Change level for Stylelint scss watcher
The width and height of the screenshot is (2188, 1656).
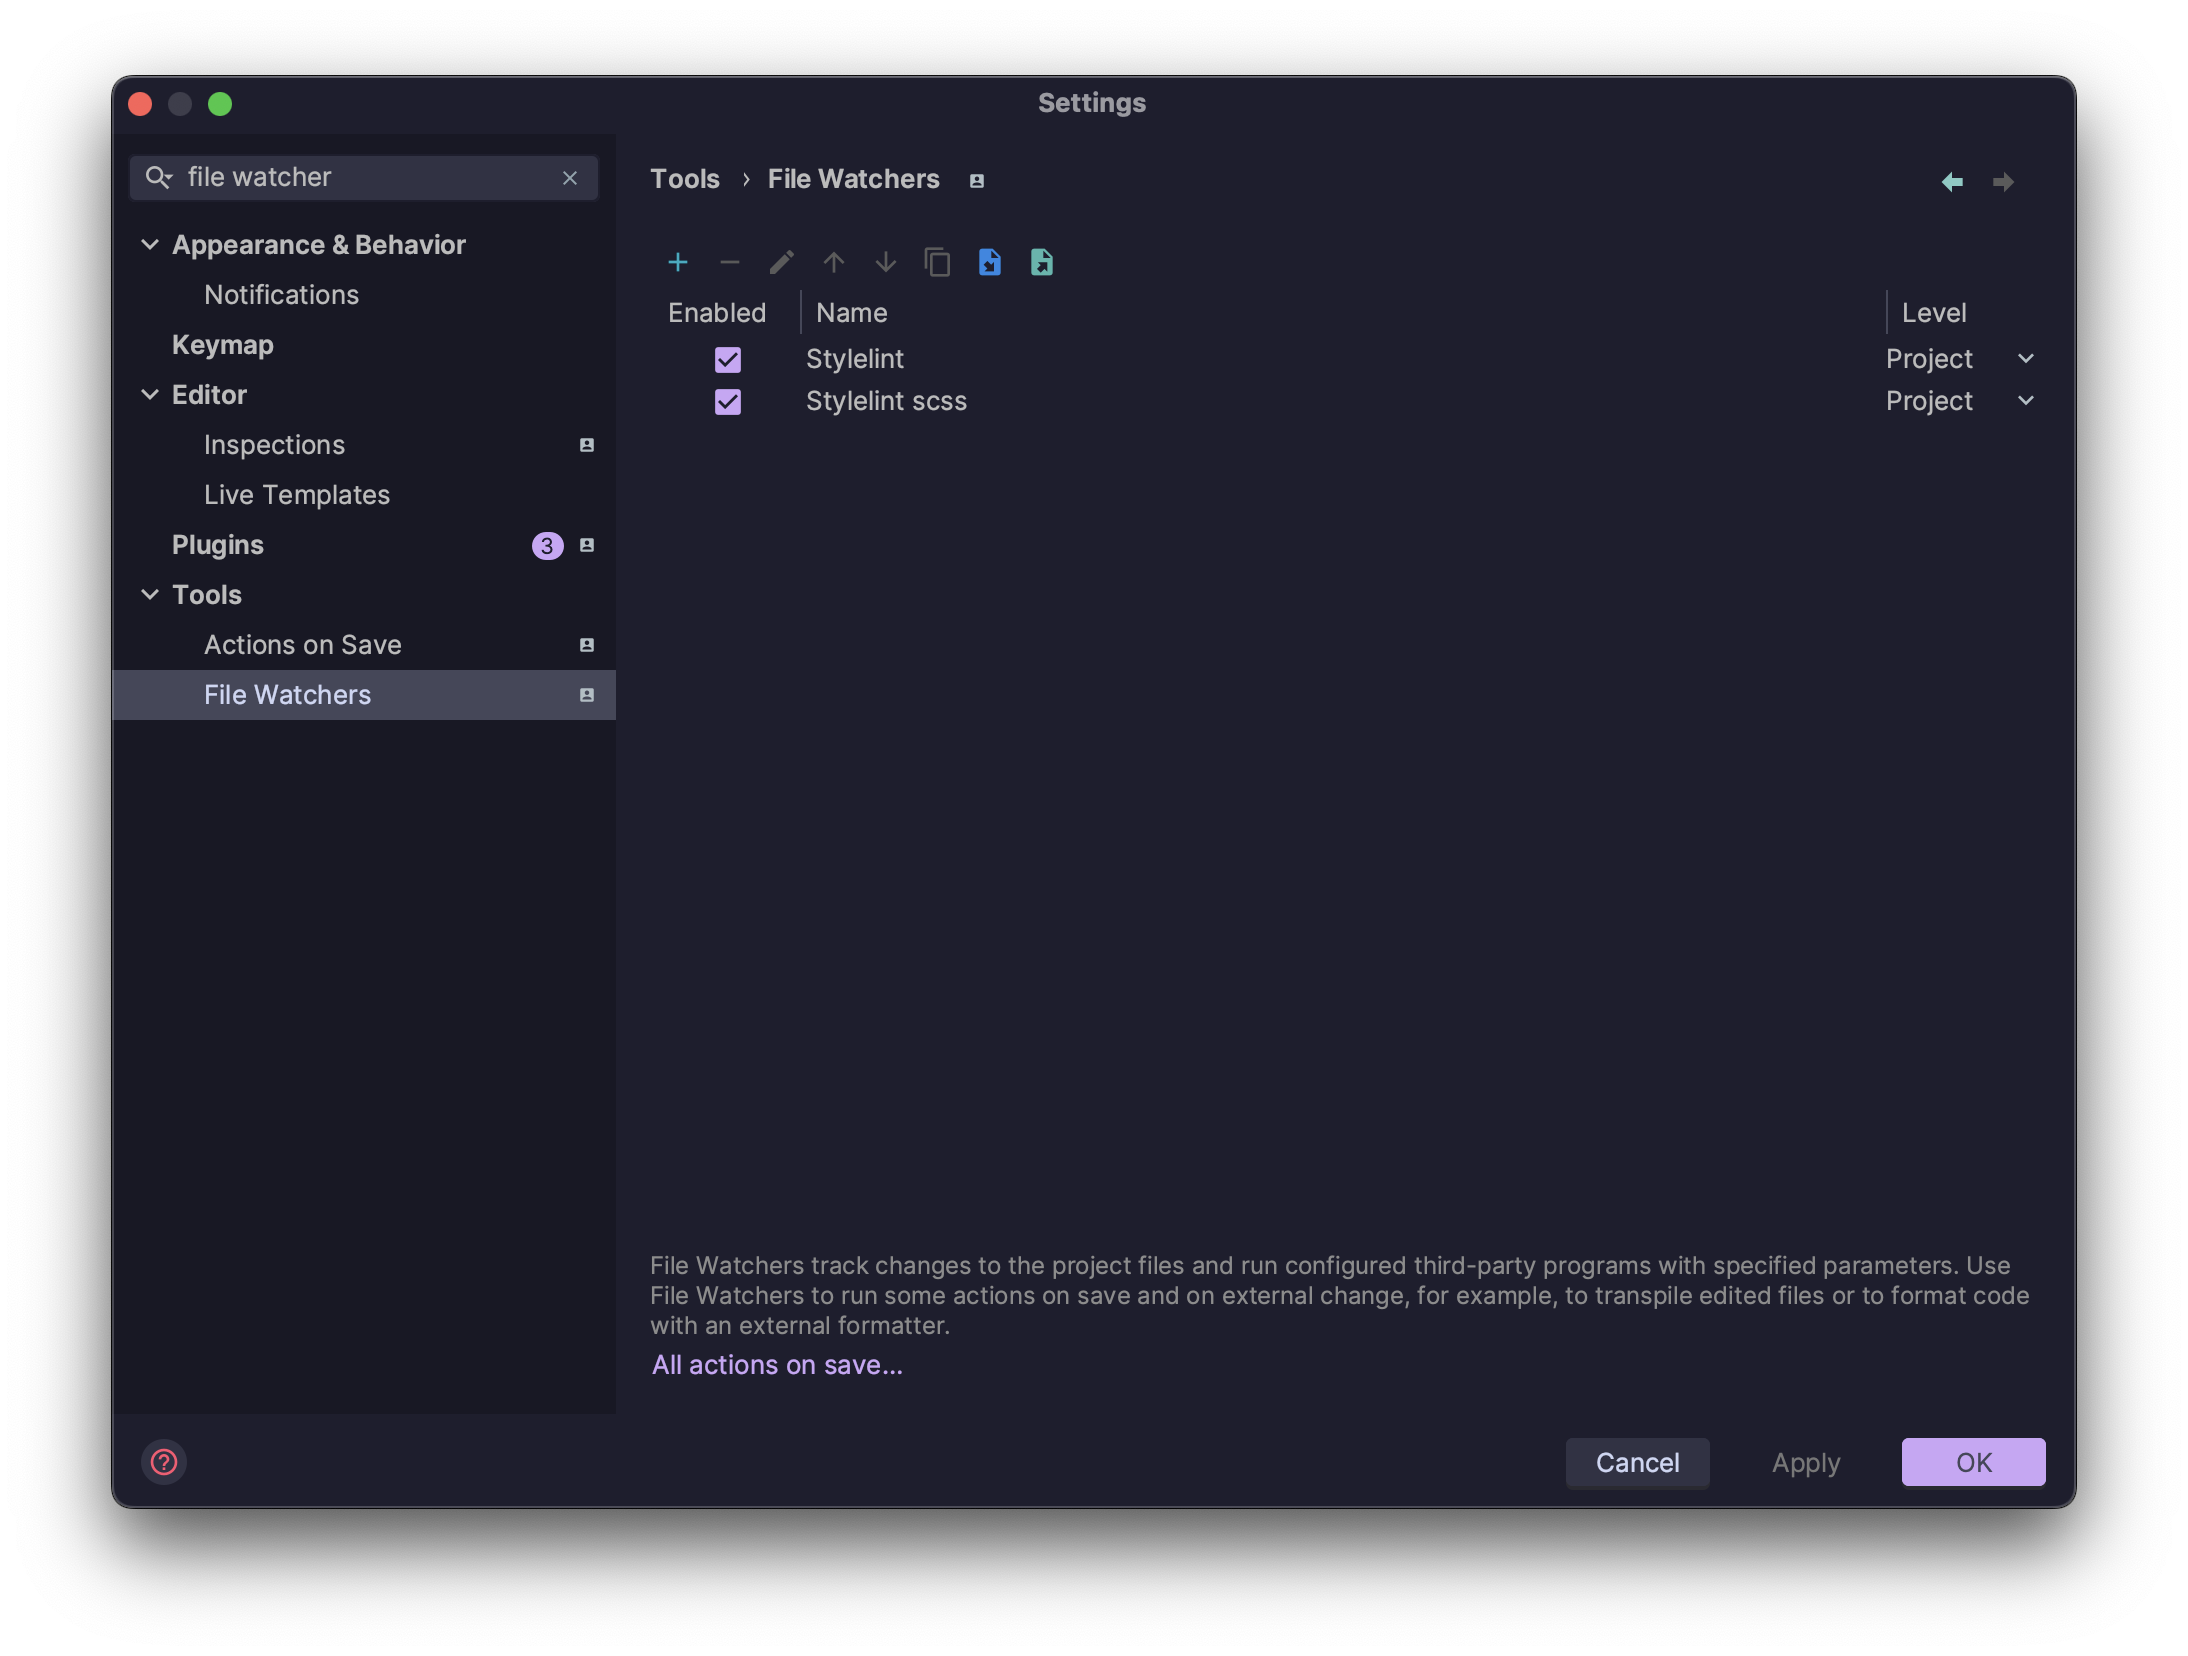point(2026,401)
